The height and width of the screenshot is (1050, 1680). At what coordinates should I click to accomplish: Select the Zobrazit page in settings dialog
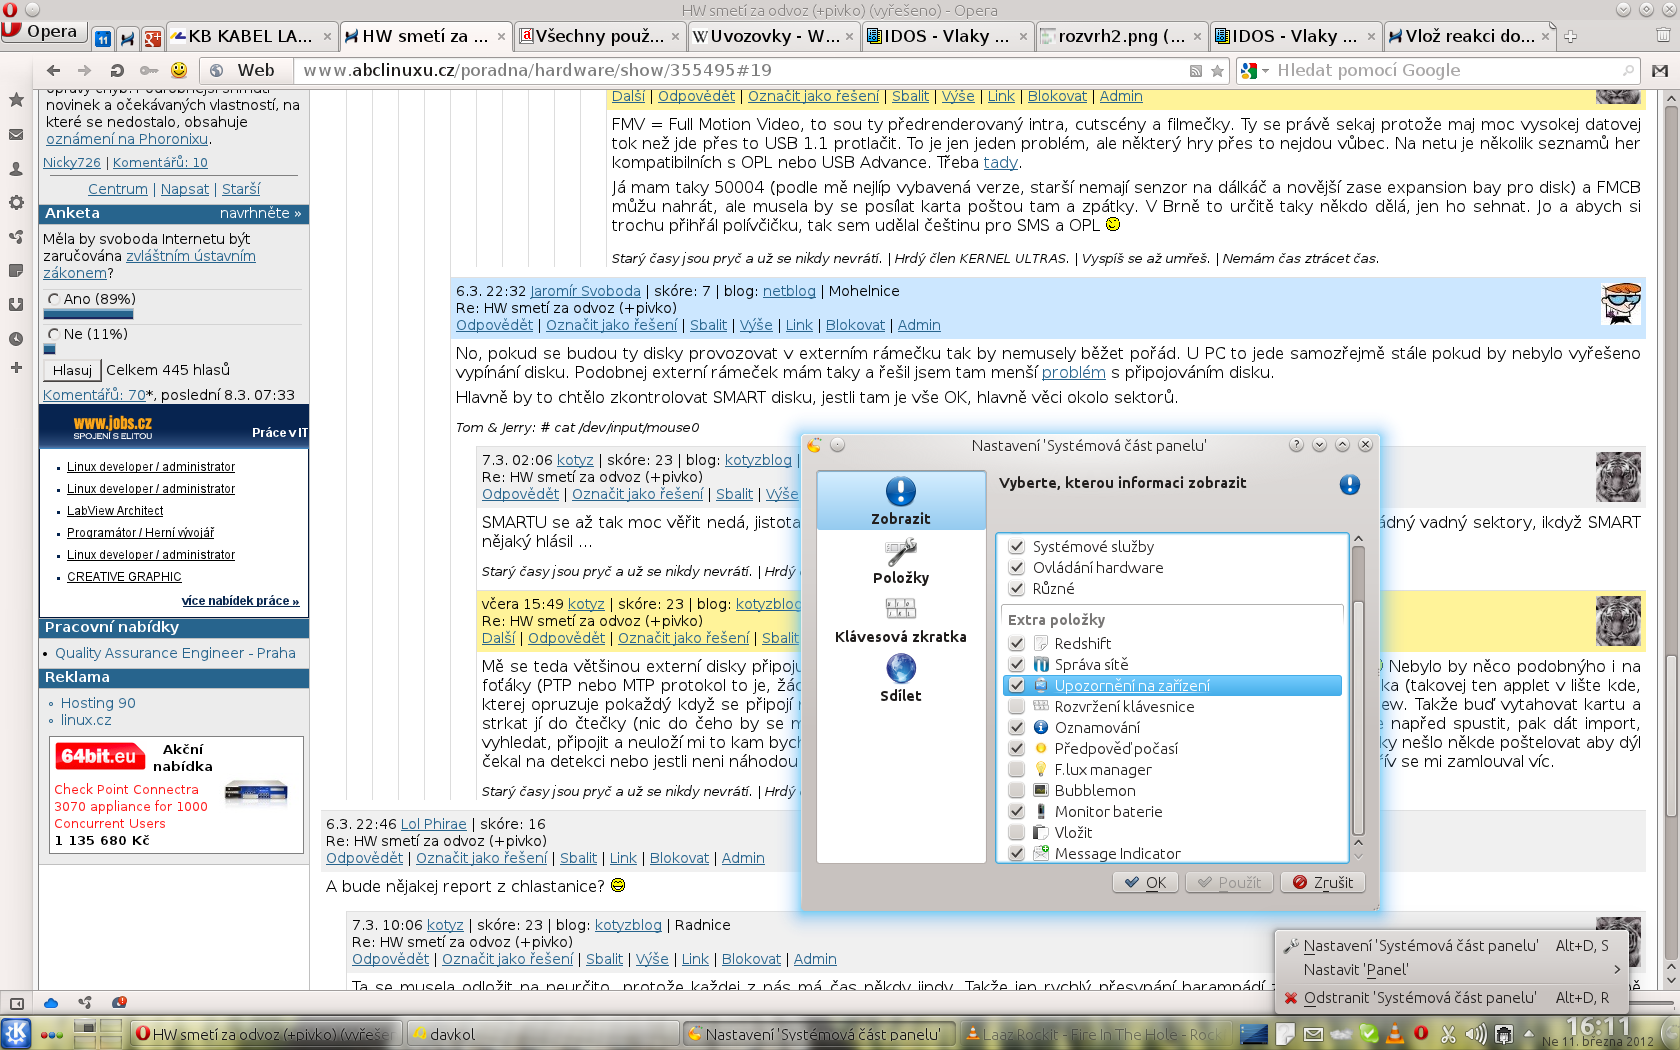(901, 501)
